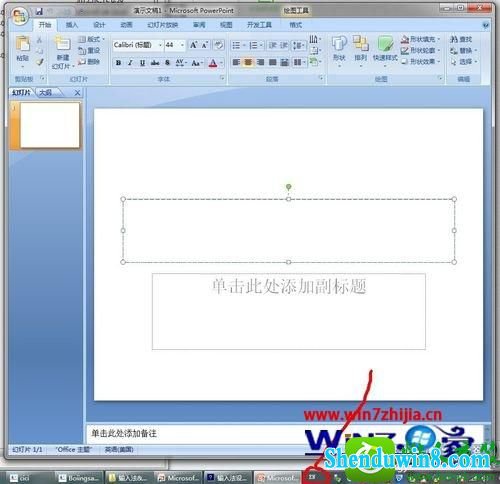This screenshot has height=484, width=500.
Task: Open the columns dropdown
Action: coord(299,62)
